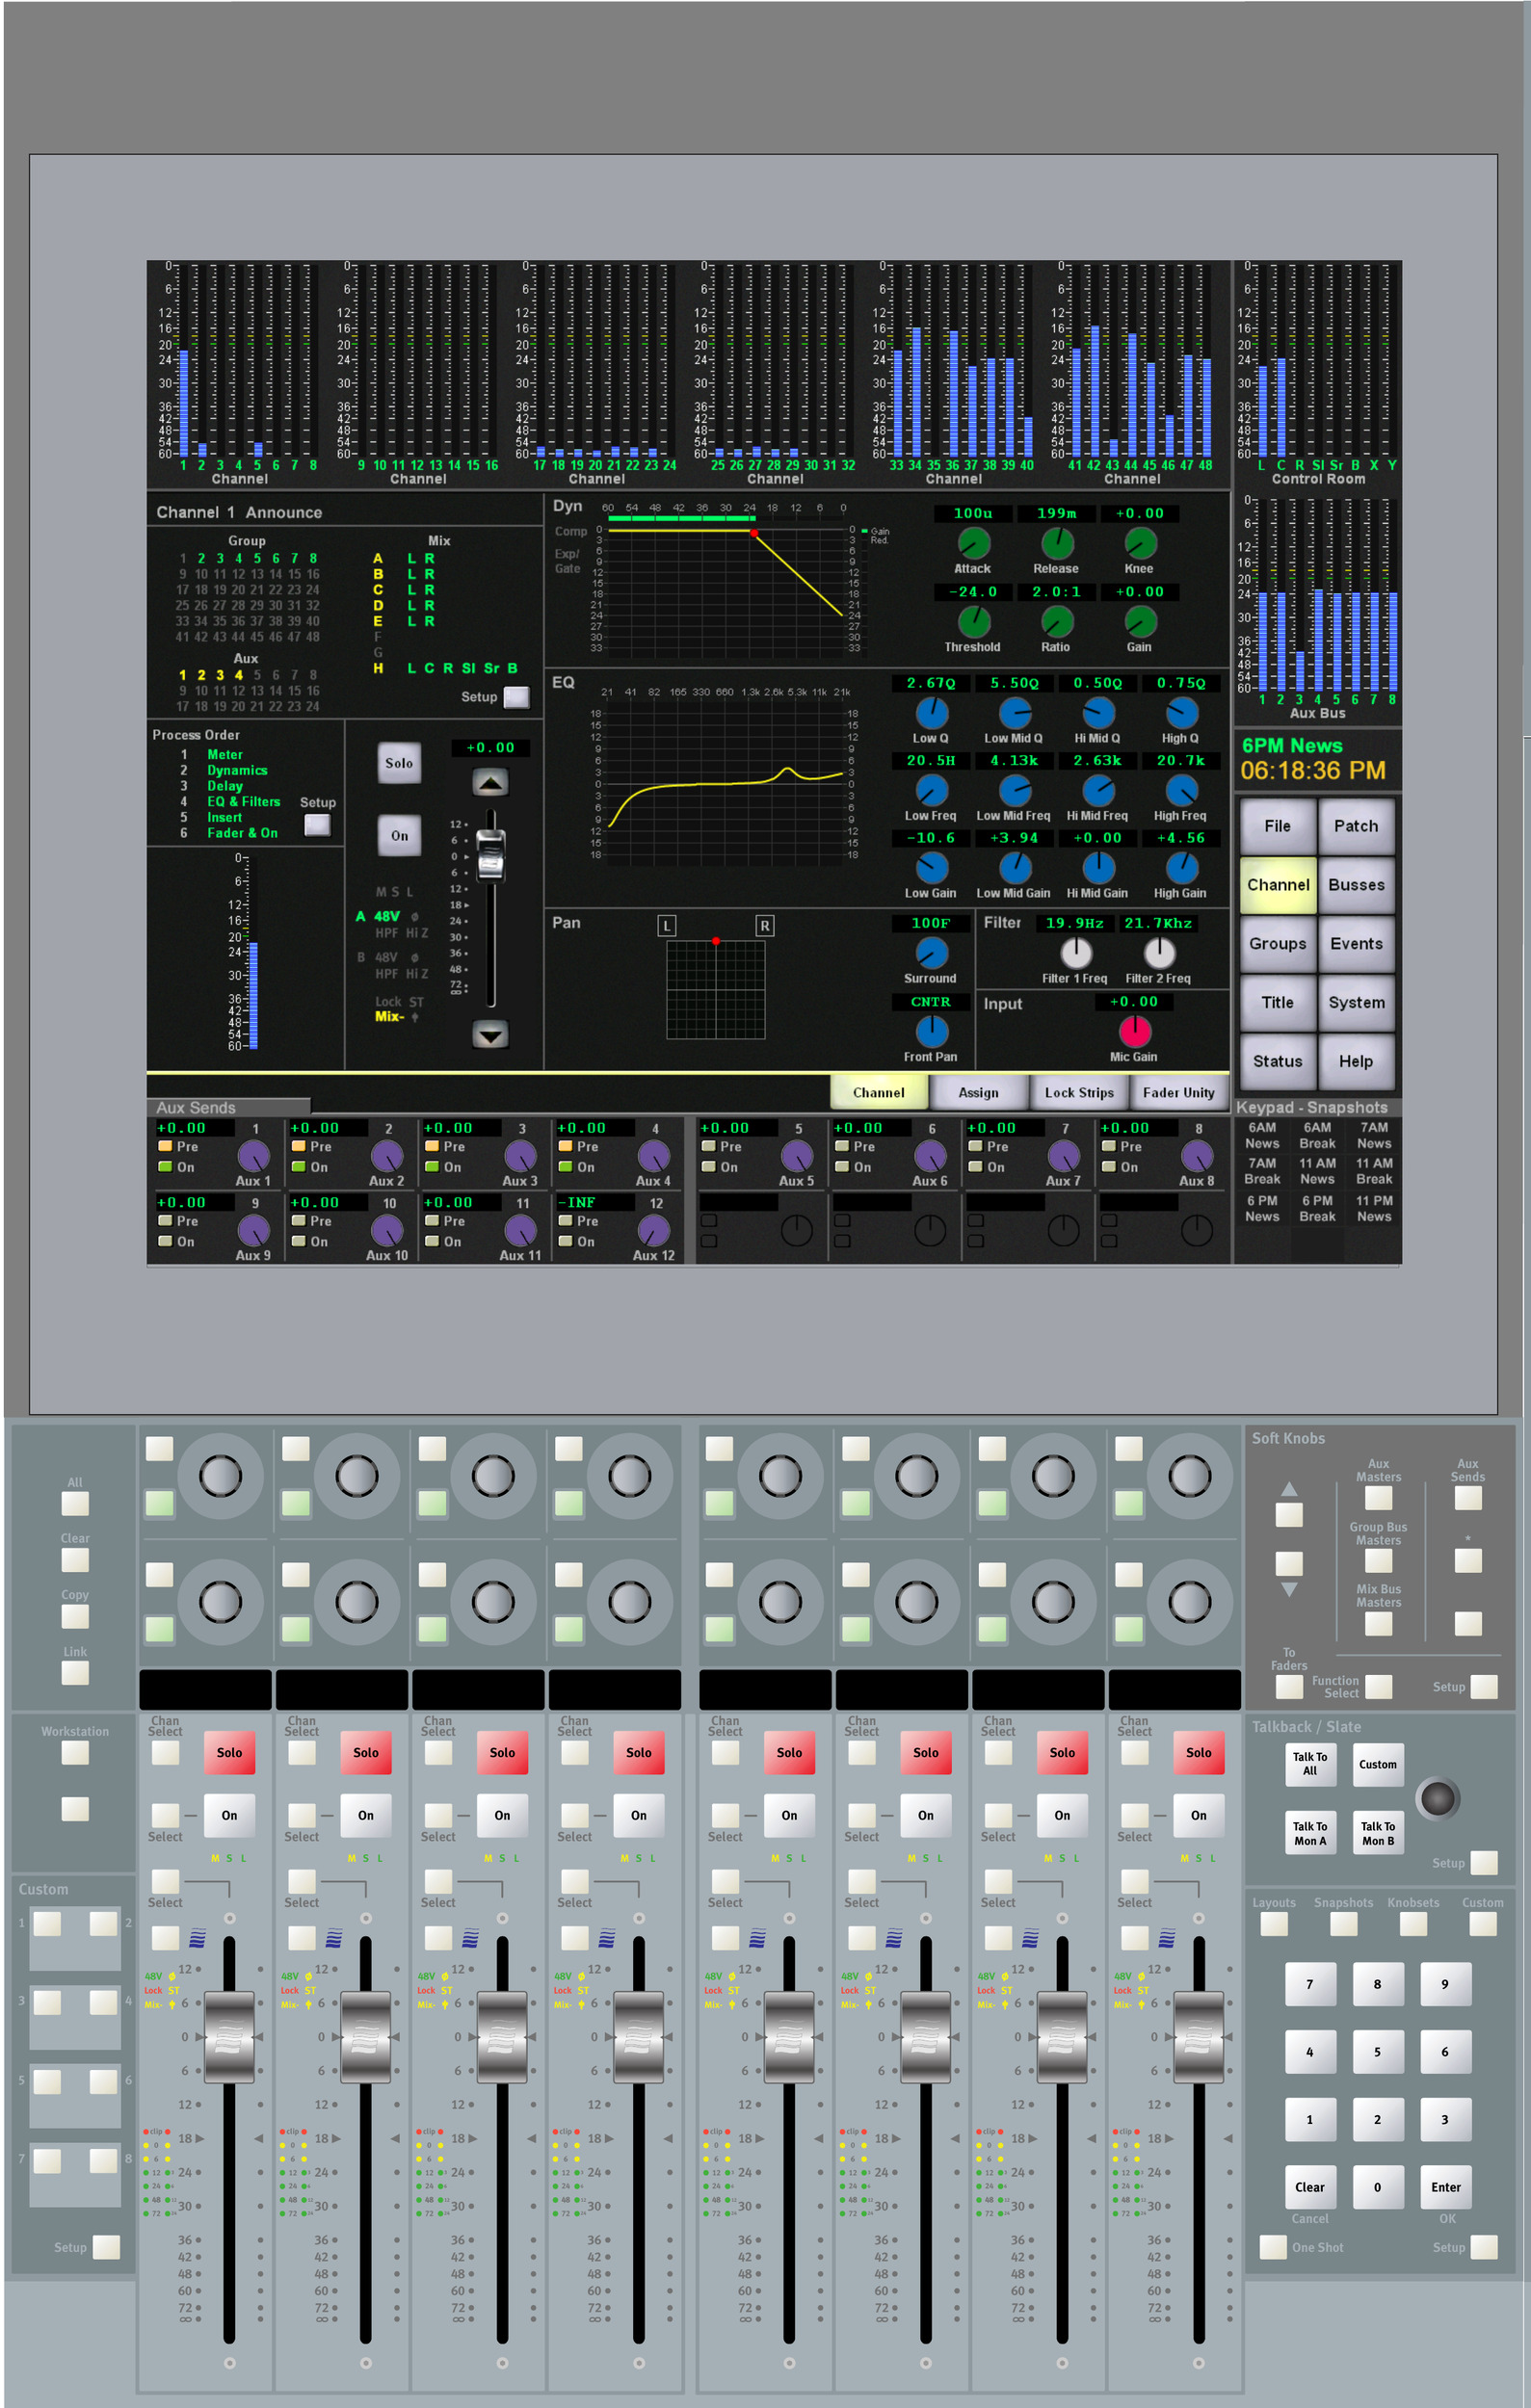Nudge on-screen channel fader down with arrow

490,1034
